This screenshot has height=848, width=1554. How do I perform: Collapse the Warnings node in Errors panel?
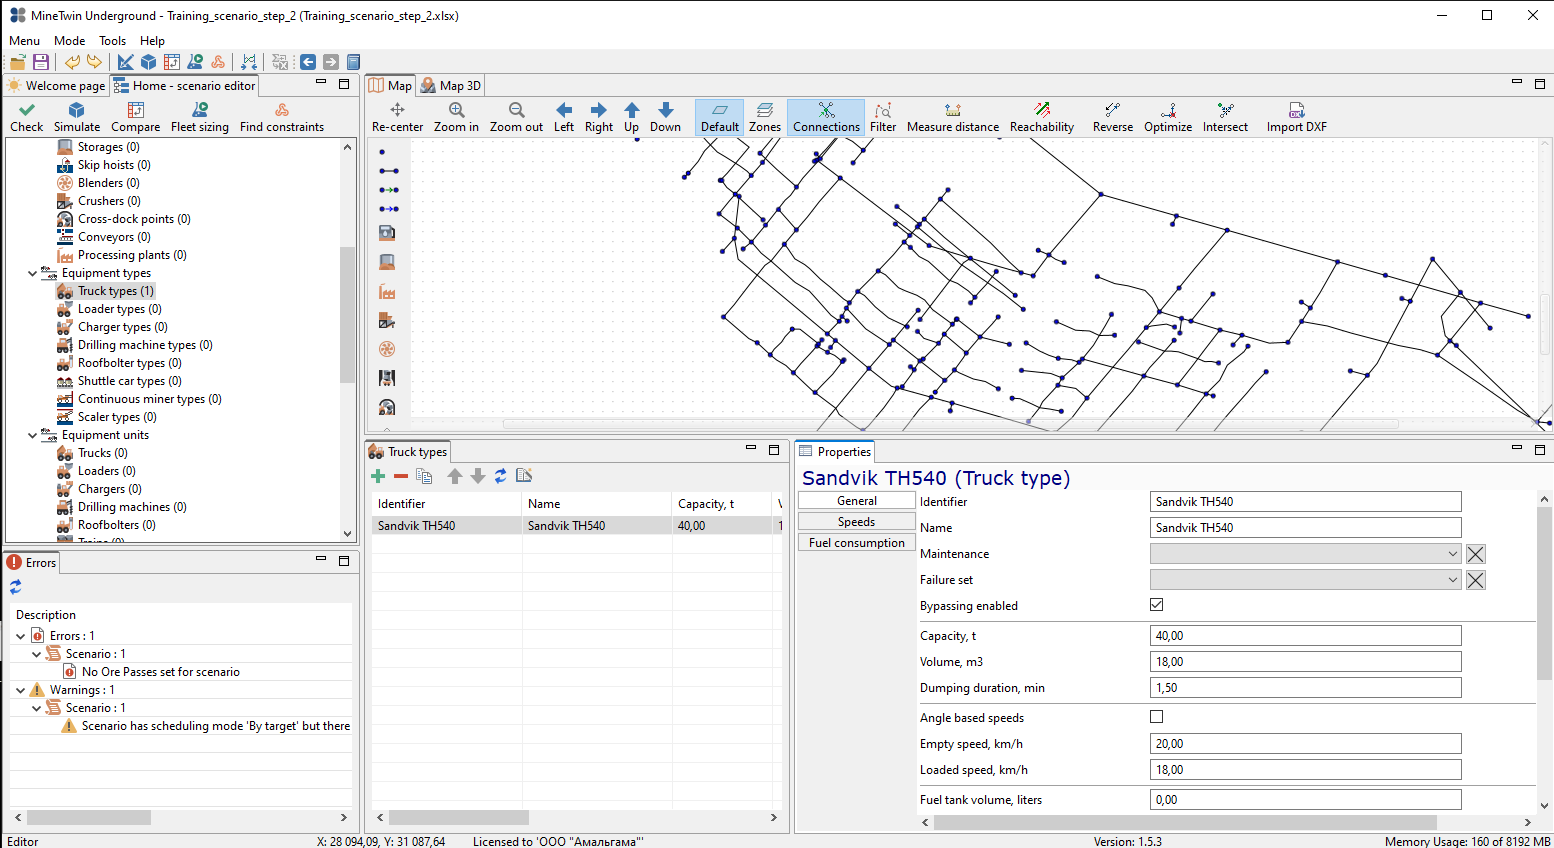[x=21, y=690]
